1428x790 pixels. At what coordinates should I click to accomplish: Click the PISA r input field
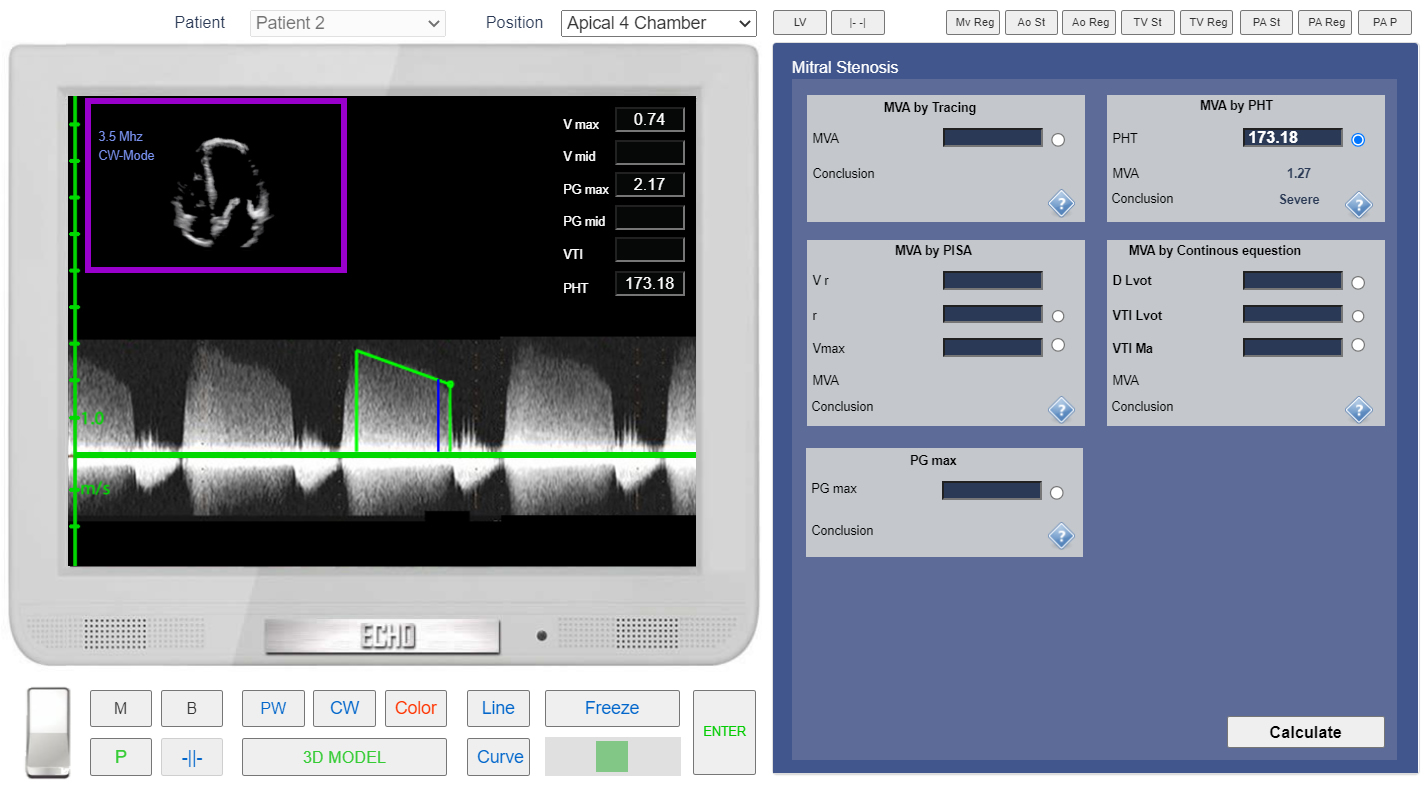point(993,314)
